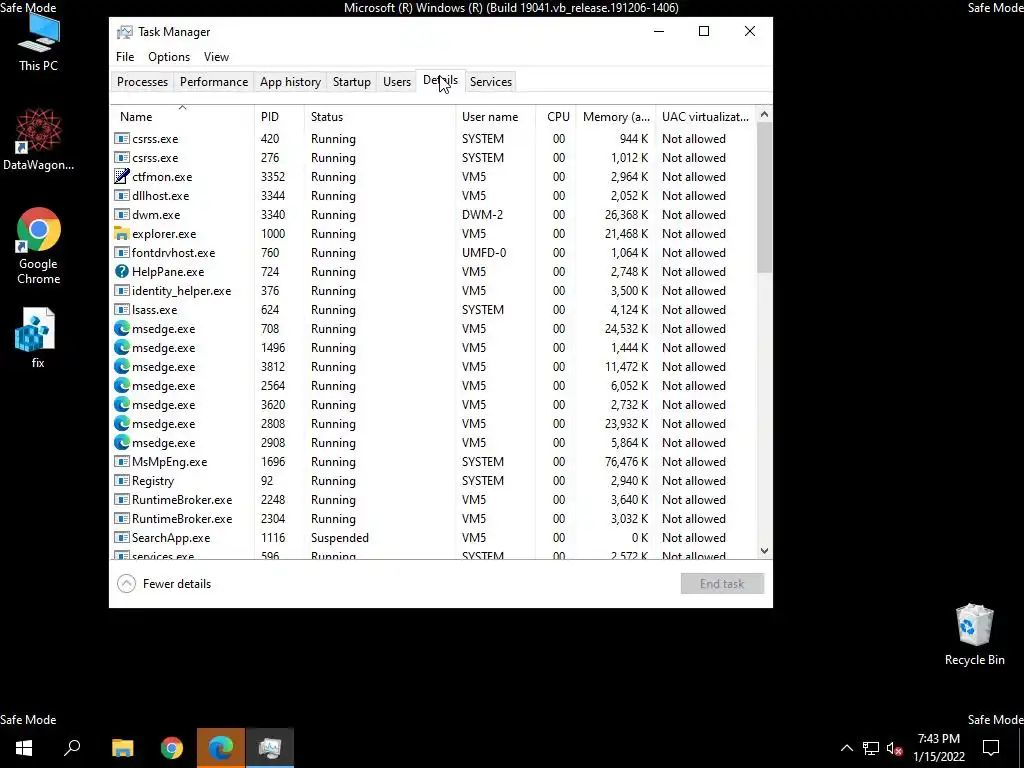Select identity_helper.exe row
Screen dimensions: 1024x768
click(434, 291)
